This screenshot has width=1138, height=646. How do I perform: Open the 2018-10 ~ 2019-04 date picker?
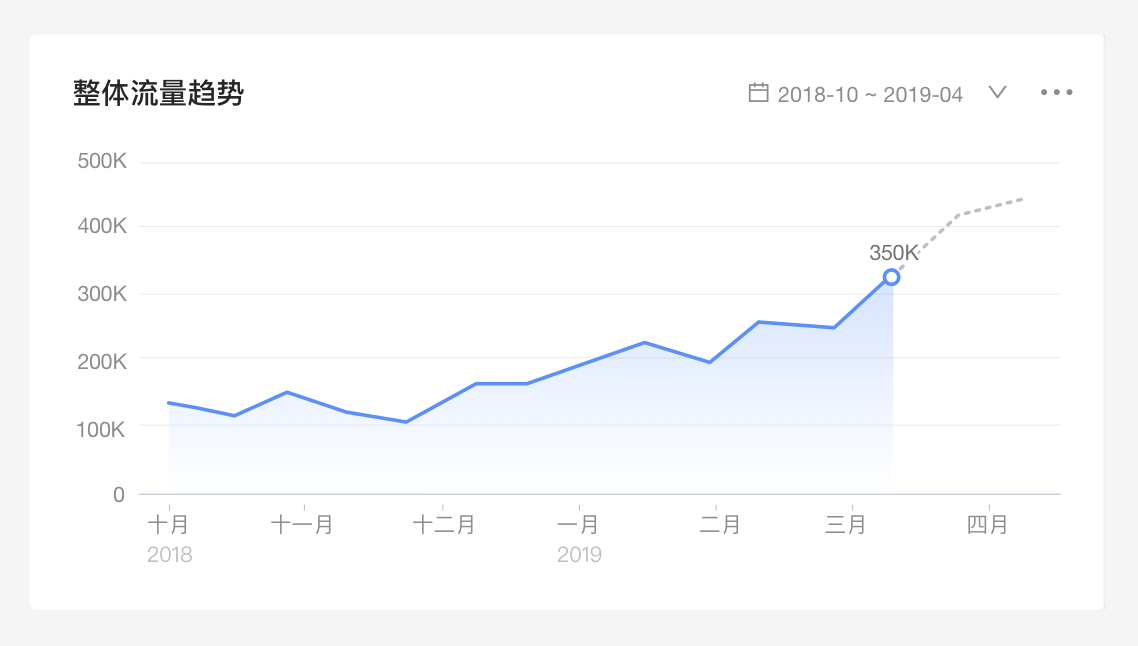[870, 94]
